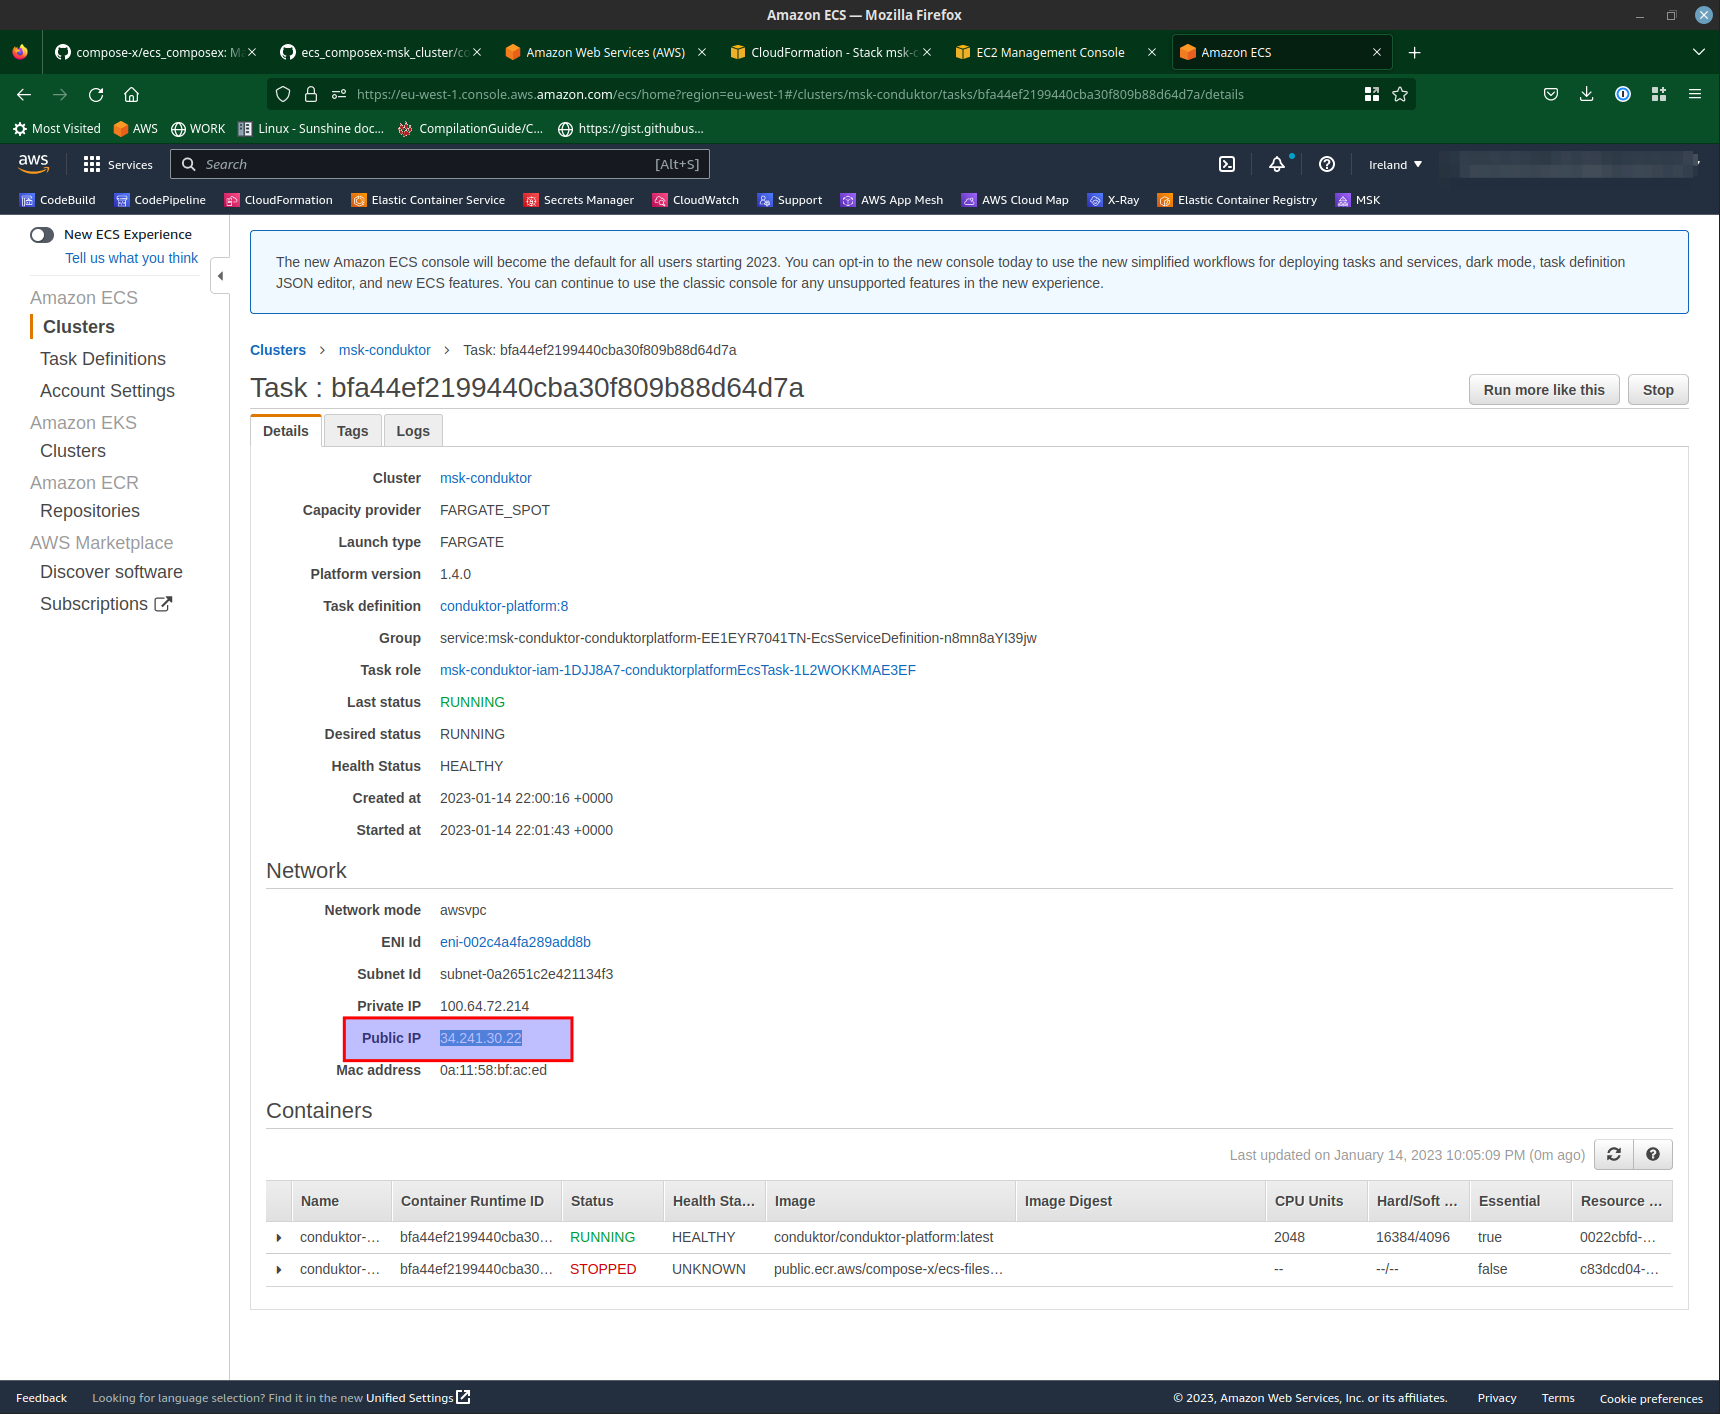1720x1414 pixels.
Task: Save page to Pocket
Action: (1551, 94)
